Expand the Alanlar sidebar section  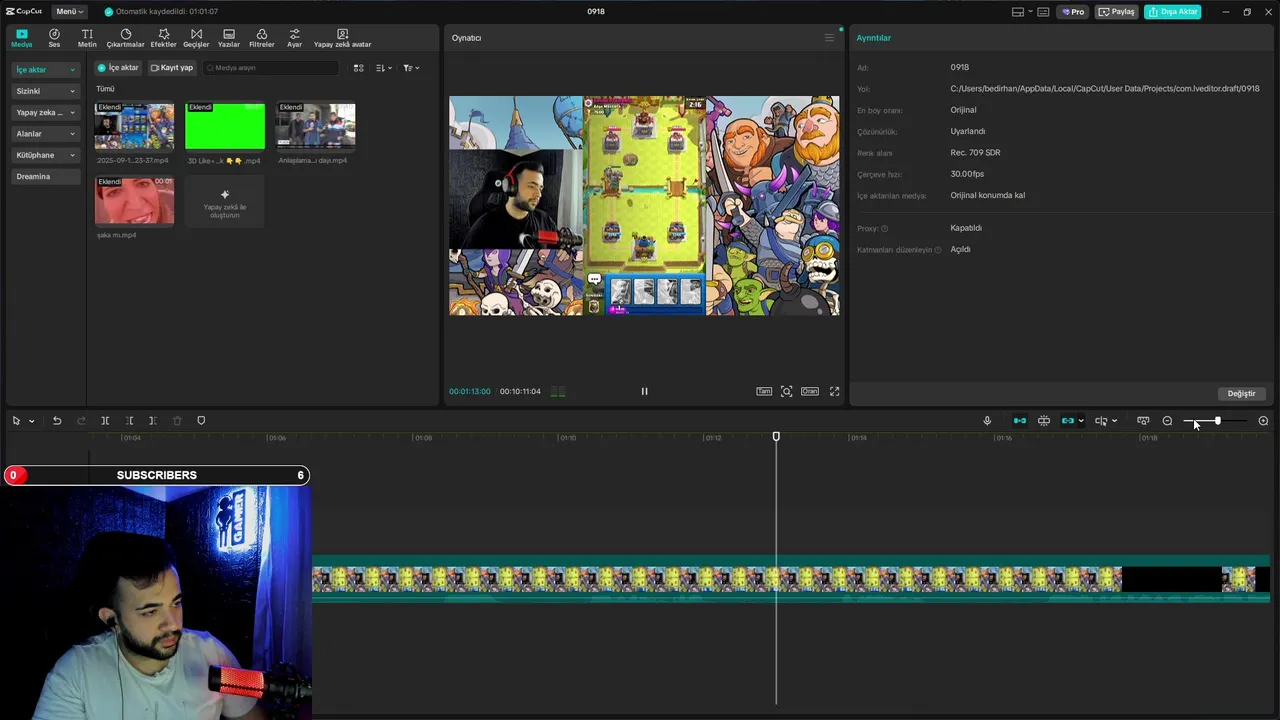[x=45, y=134]
